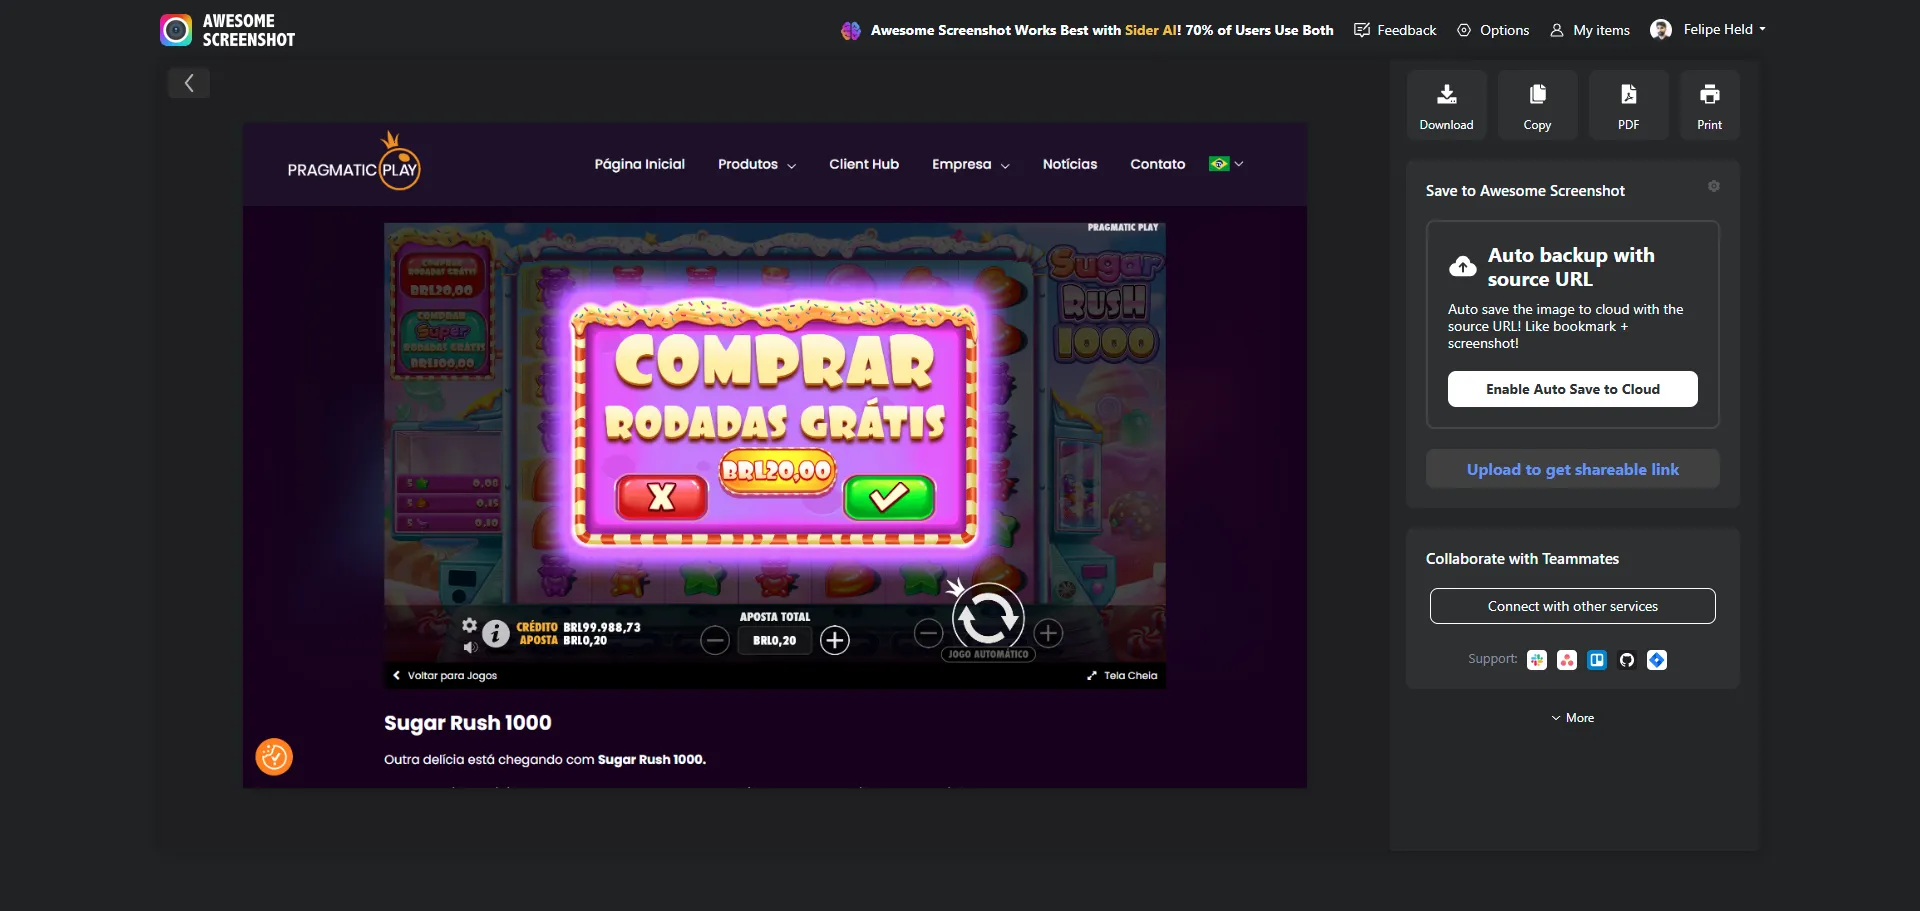This screenshot has width=1920, height=911.
Task: Click Enable Auto Save to Cloud button
Action: (x=1573, y=389)
